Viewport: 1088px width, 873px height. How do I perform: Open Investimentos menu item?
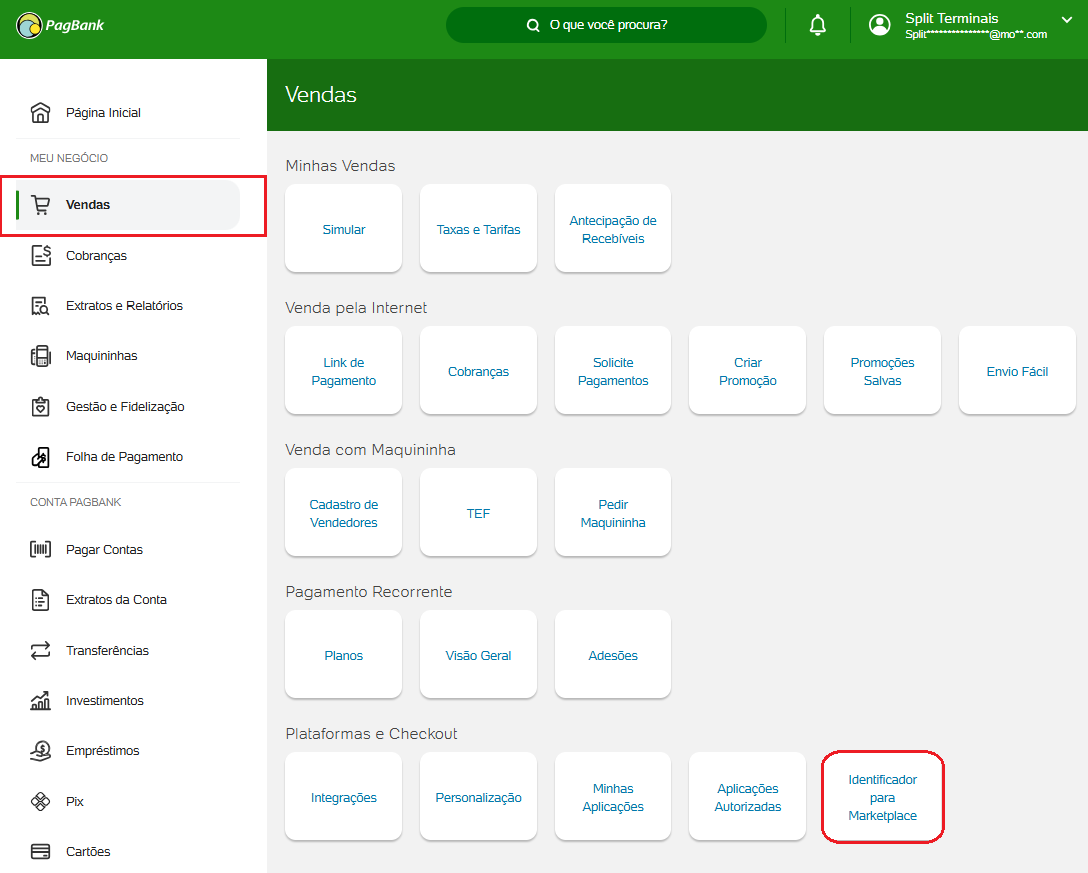(x=105, y=701)
